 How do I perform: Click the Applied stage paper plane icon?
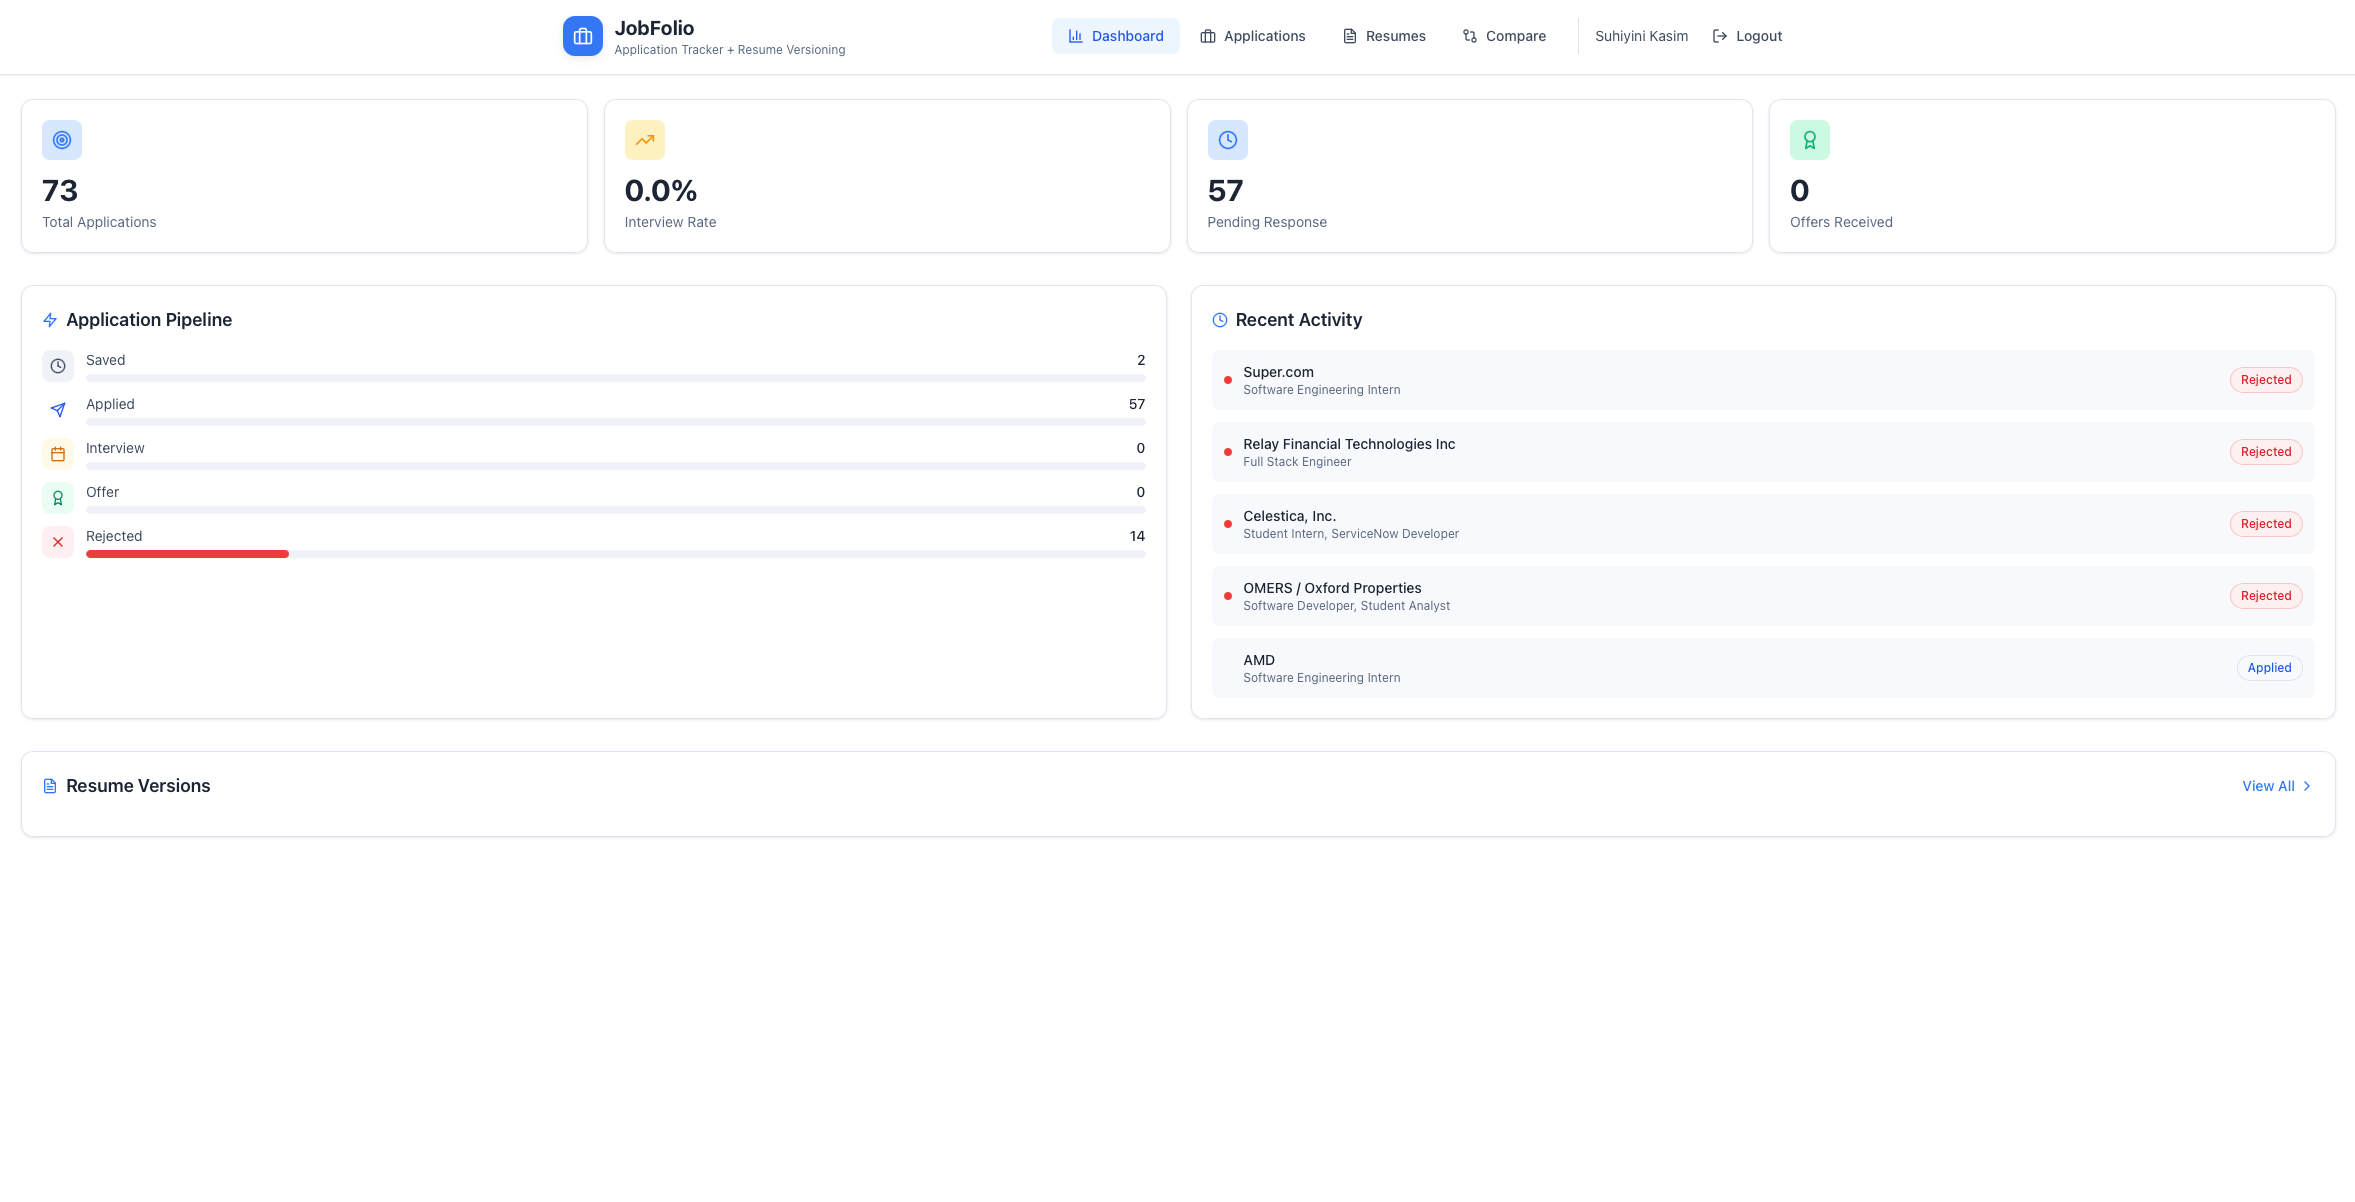coord(58,410)
